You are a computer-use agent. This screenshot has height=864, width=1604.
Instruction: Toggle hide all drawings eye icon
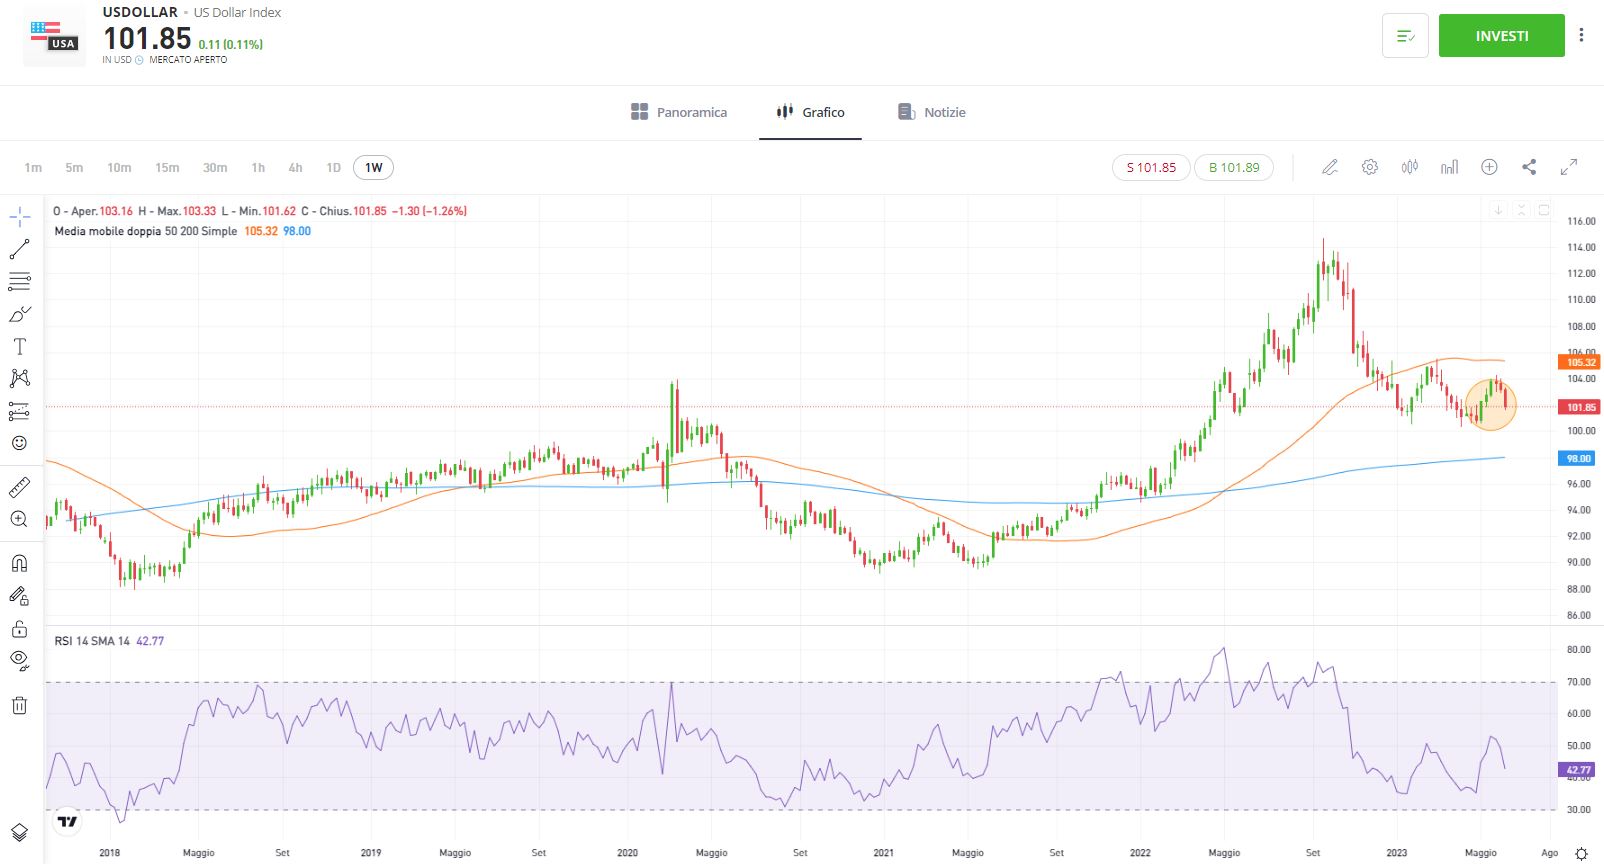click(19, 659)
